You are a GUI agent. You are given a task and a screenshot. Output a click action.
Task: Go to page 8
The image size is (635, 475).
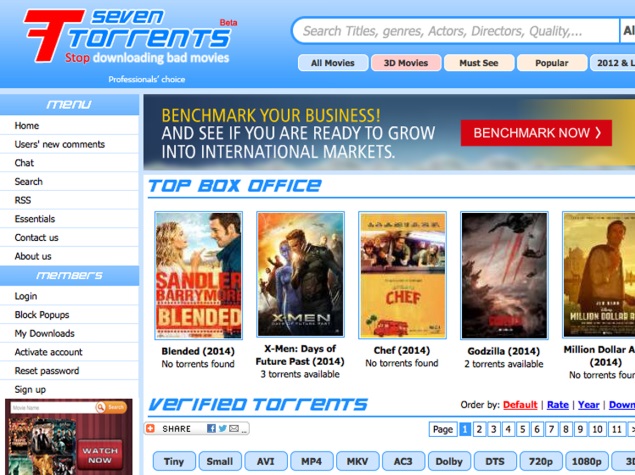pyautogui.click(x=566, y=429)
